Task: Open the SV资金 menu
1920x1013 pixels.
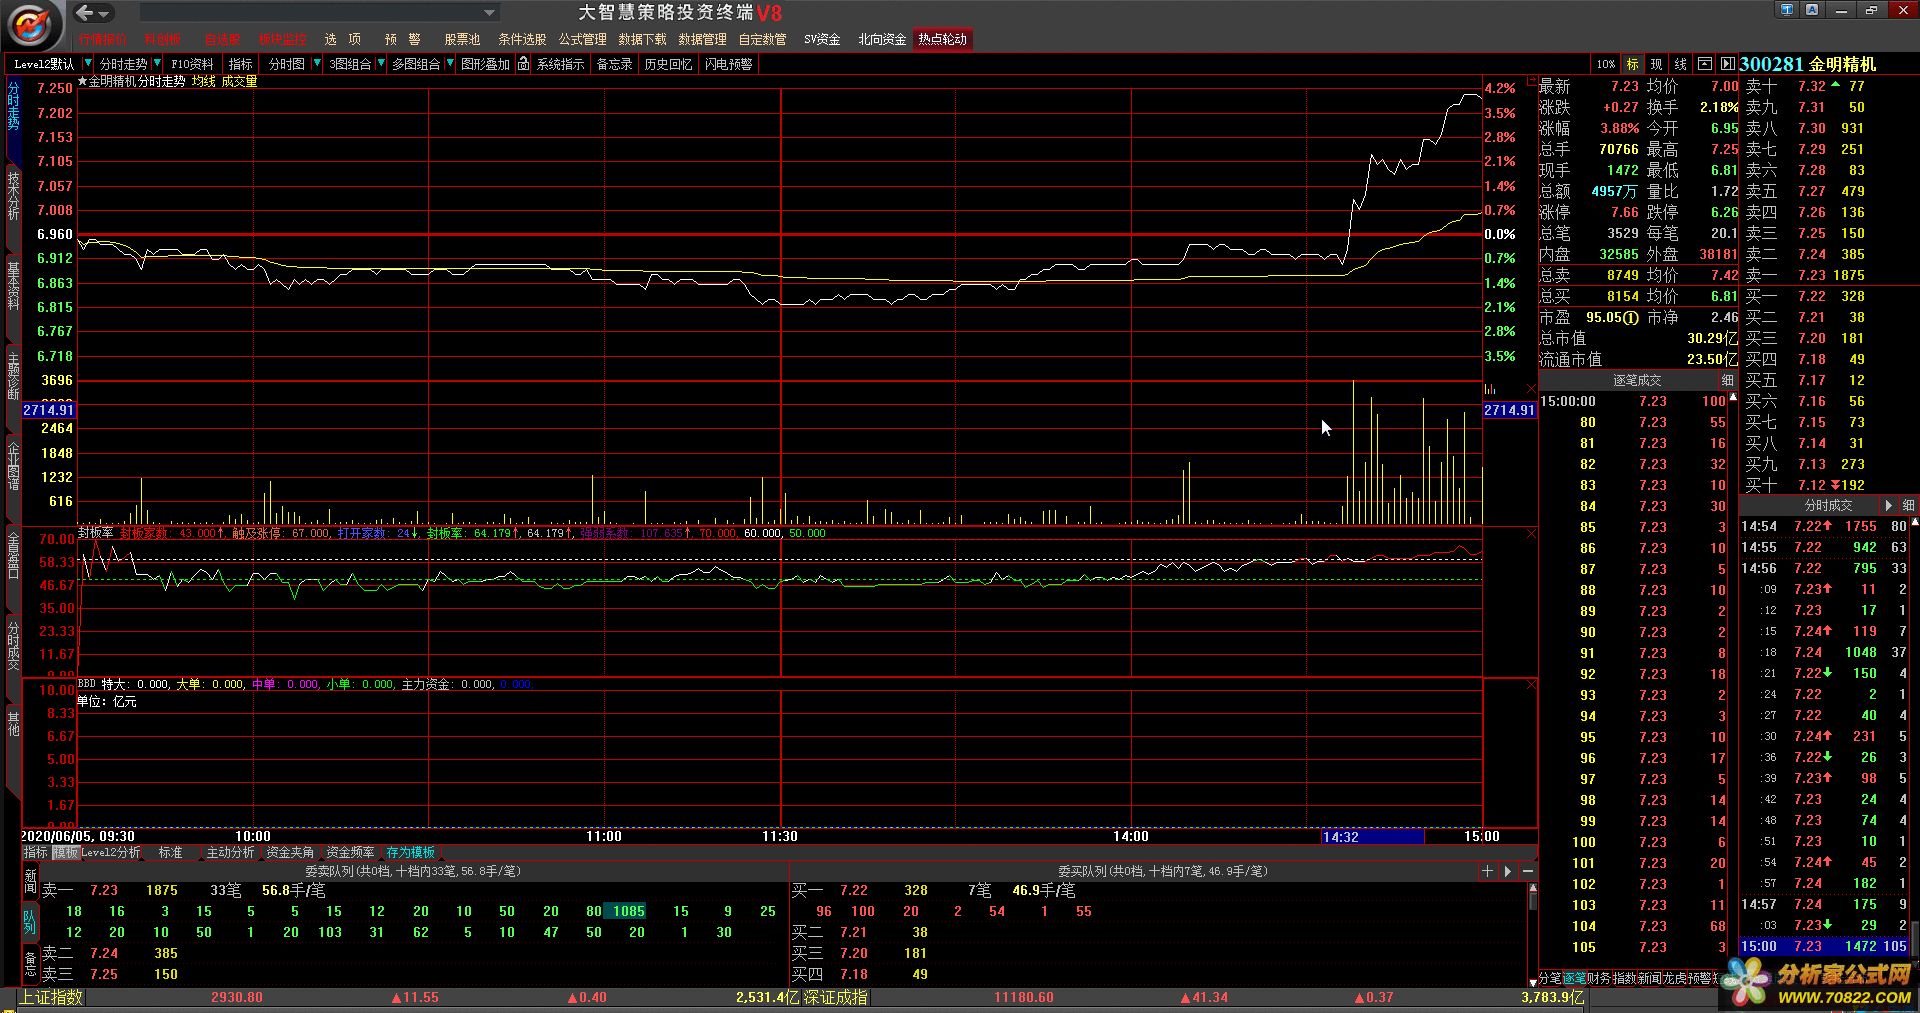Action: (x=822, y=39)
